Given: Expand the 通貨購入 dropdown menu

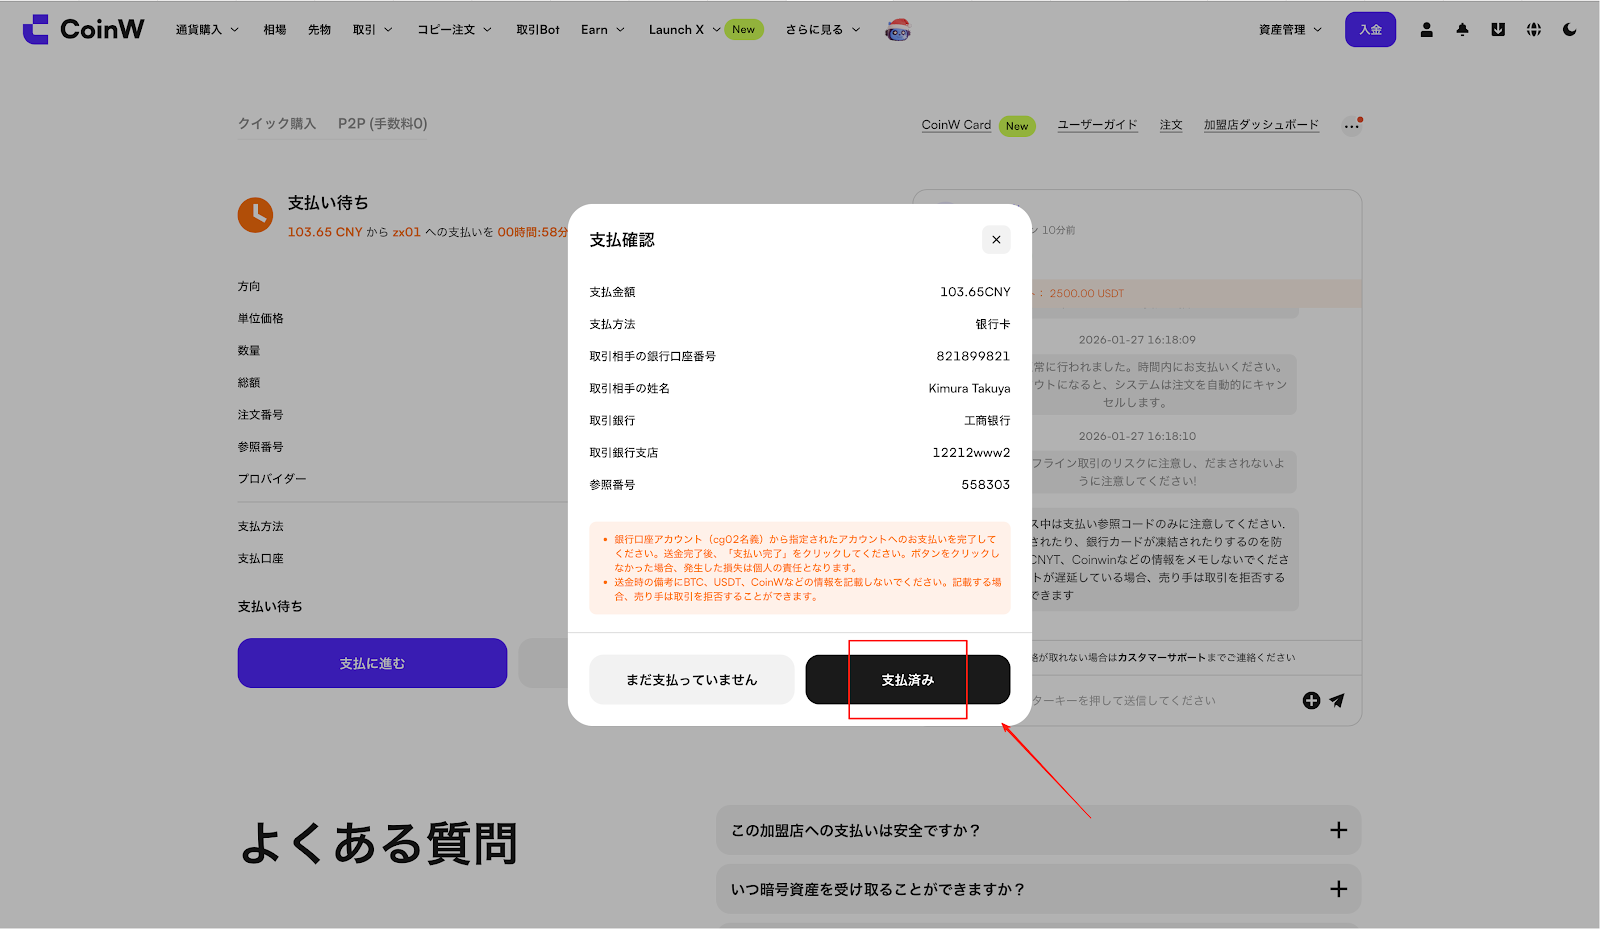Looking at the screenshot, I should click(207, 30).
